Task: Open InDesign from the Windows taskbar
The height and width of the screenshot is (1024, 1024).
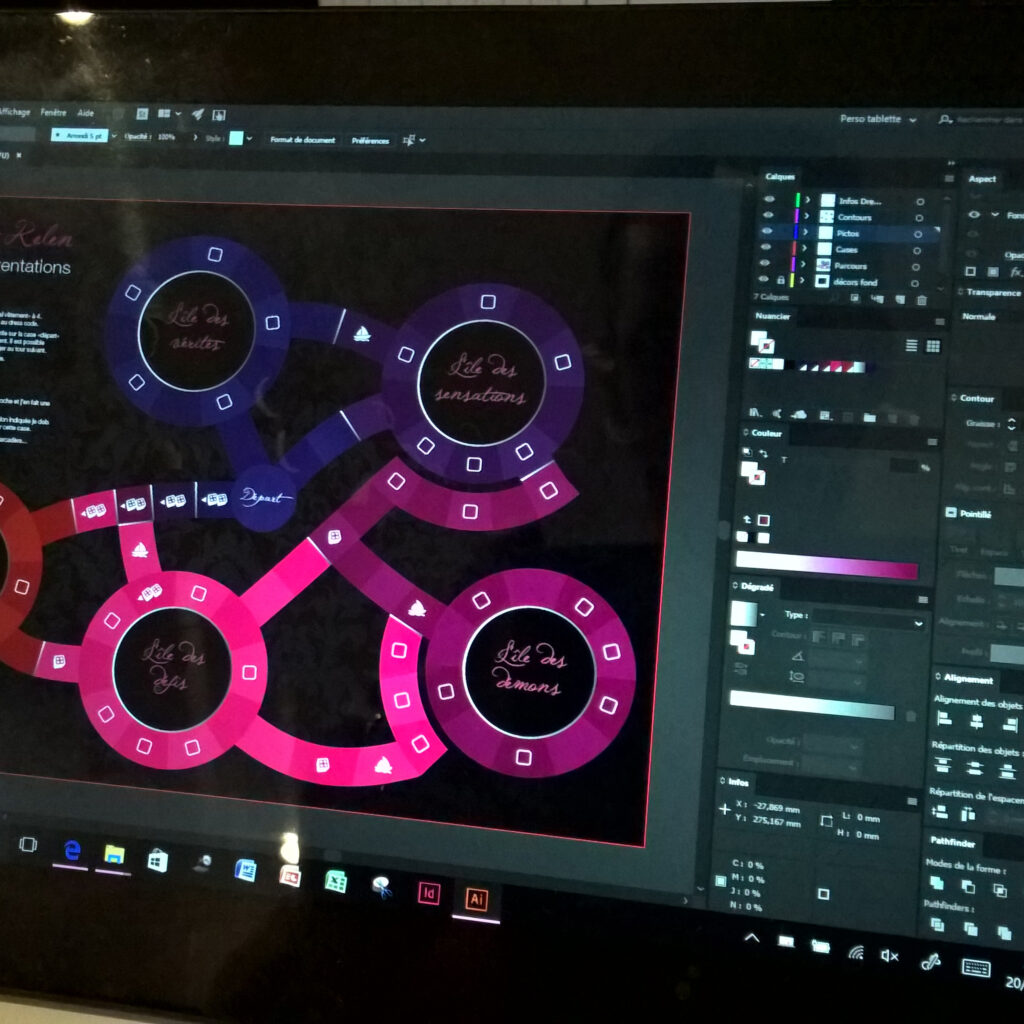Action: 428,893
